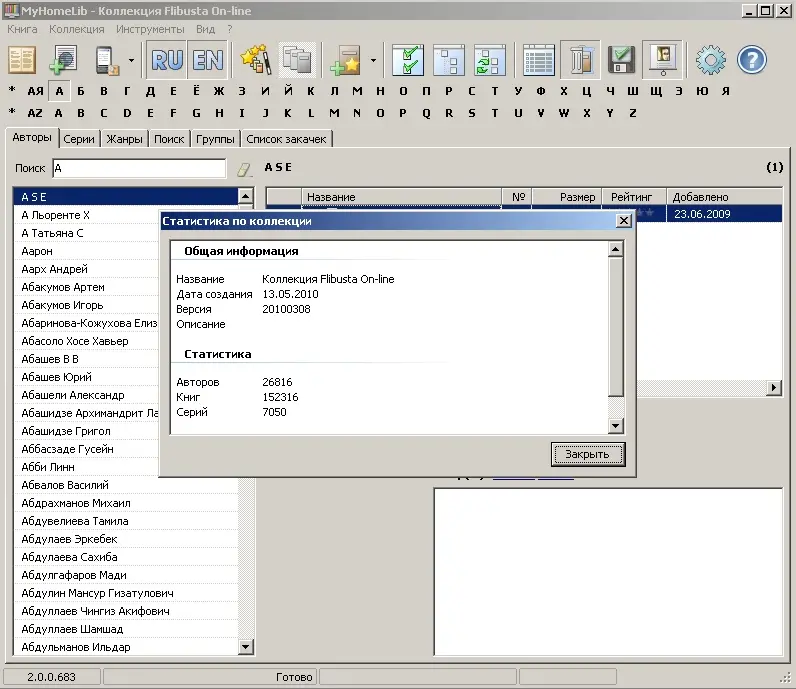Select the Авторы tab
This screenshot has width=796, height=689.
32,138
